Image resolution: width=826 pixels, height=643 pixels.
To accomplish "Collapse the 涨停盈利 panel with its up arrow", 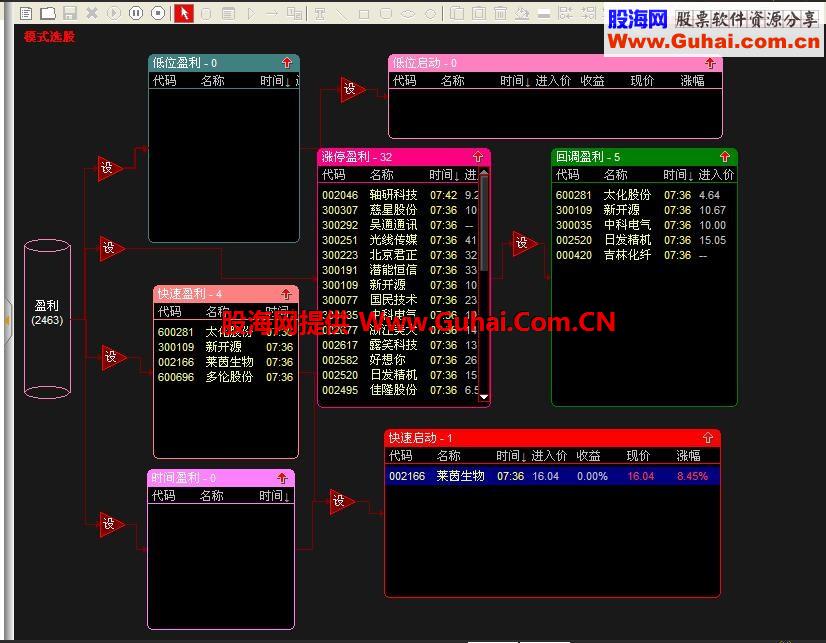I will point(478,156).
